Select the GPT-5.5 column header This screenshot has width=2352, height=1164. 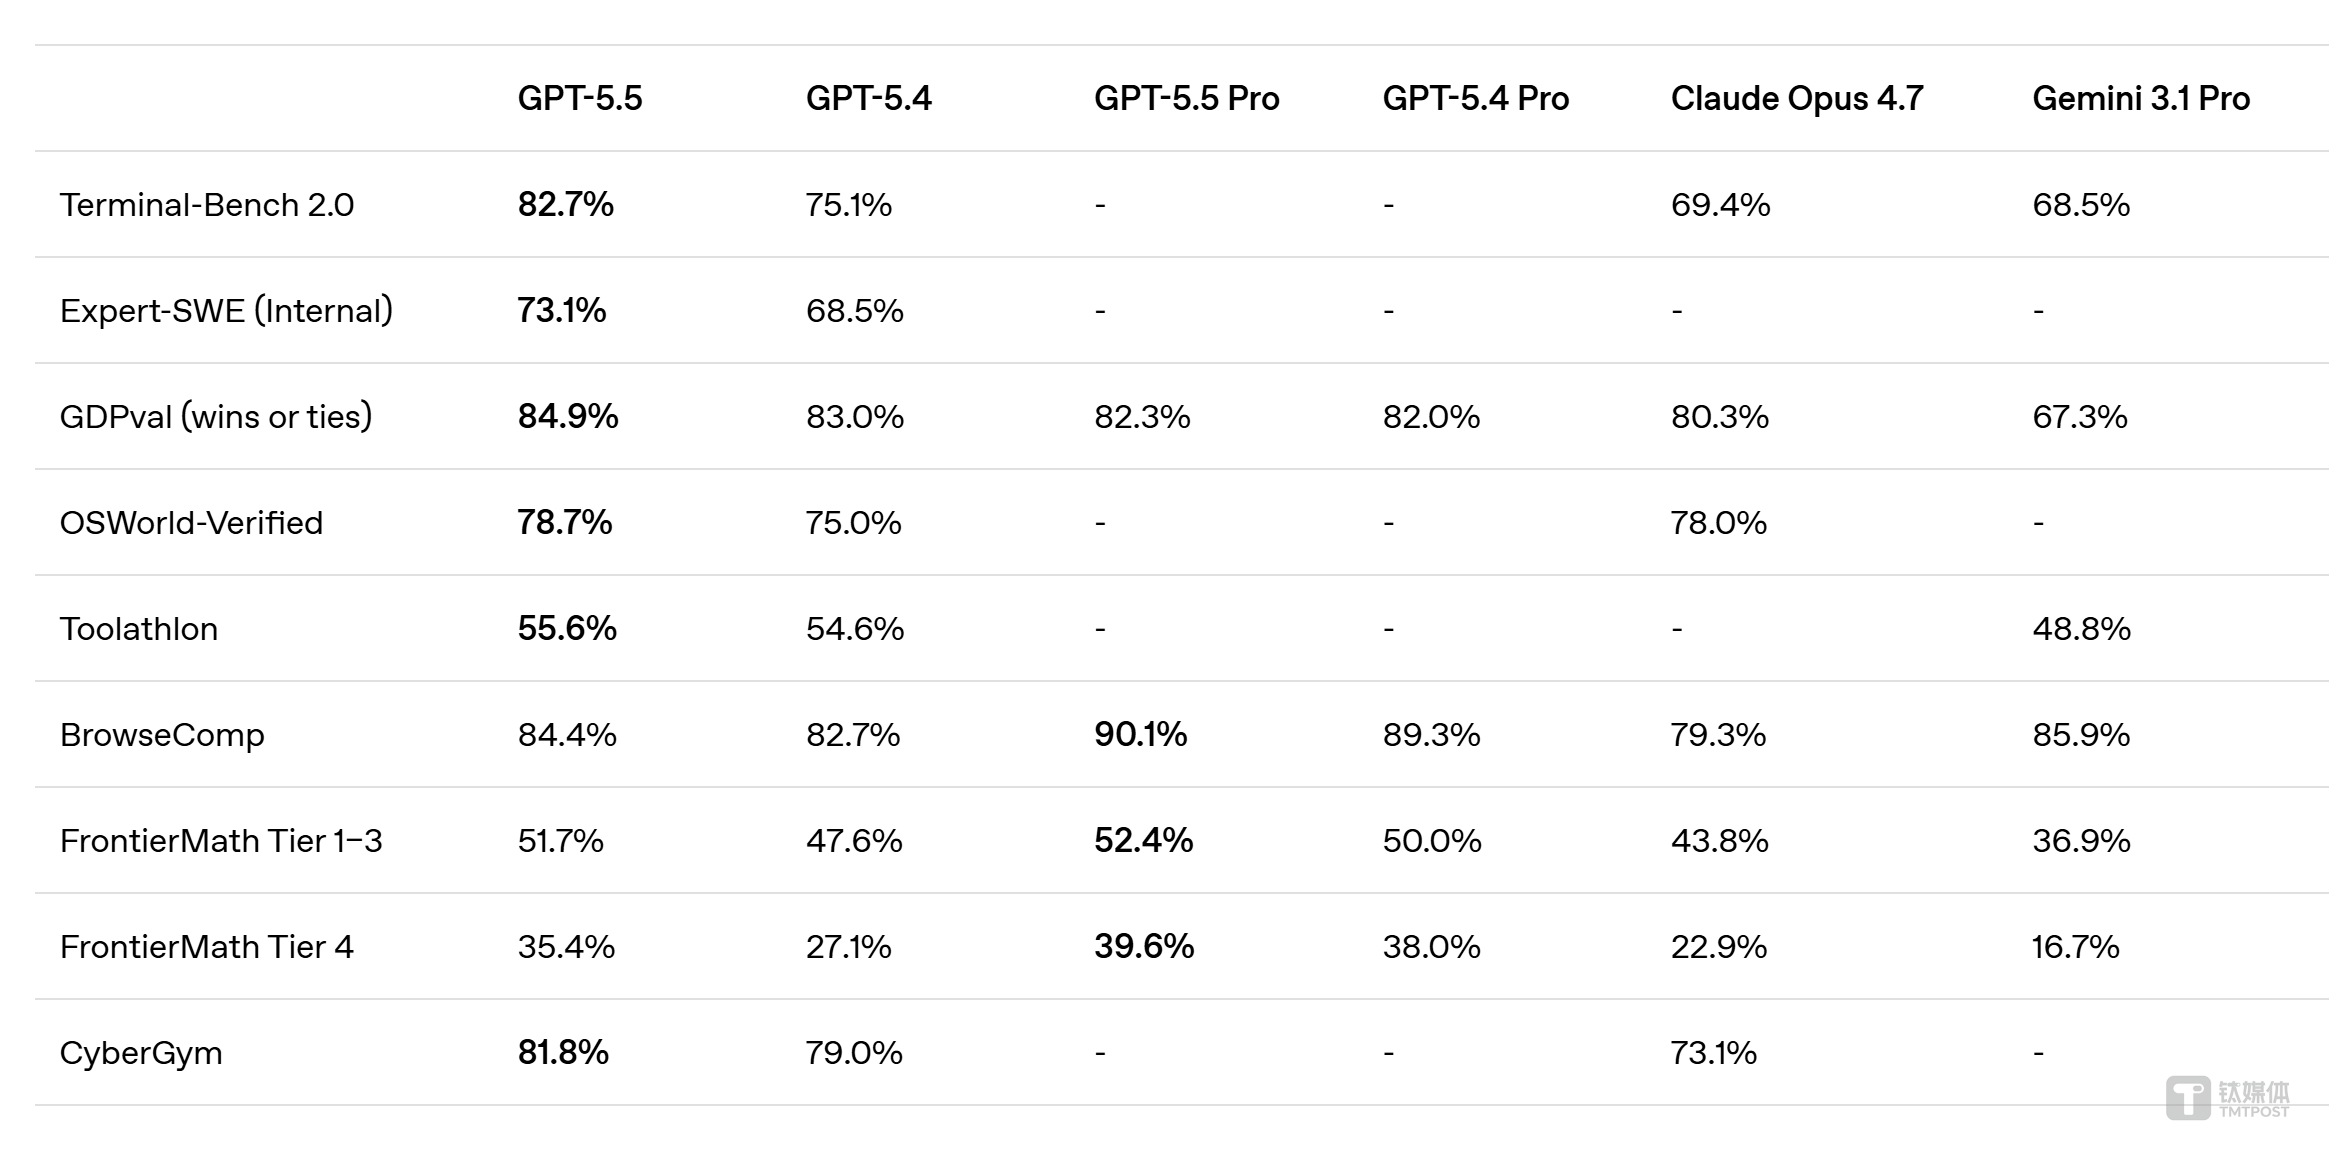pos(580,98)
